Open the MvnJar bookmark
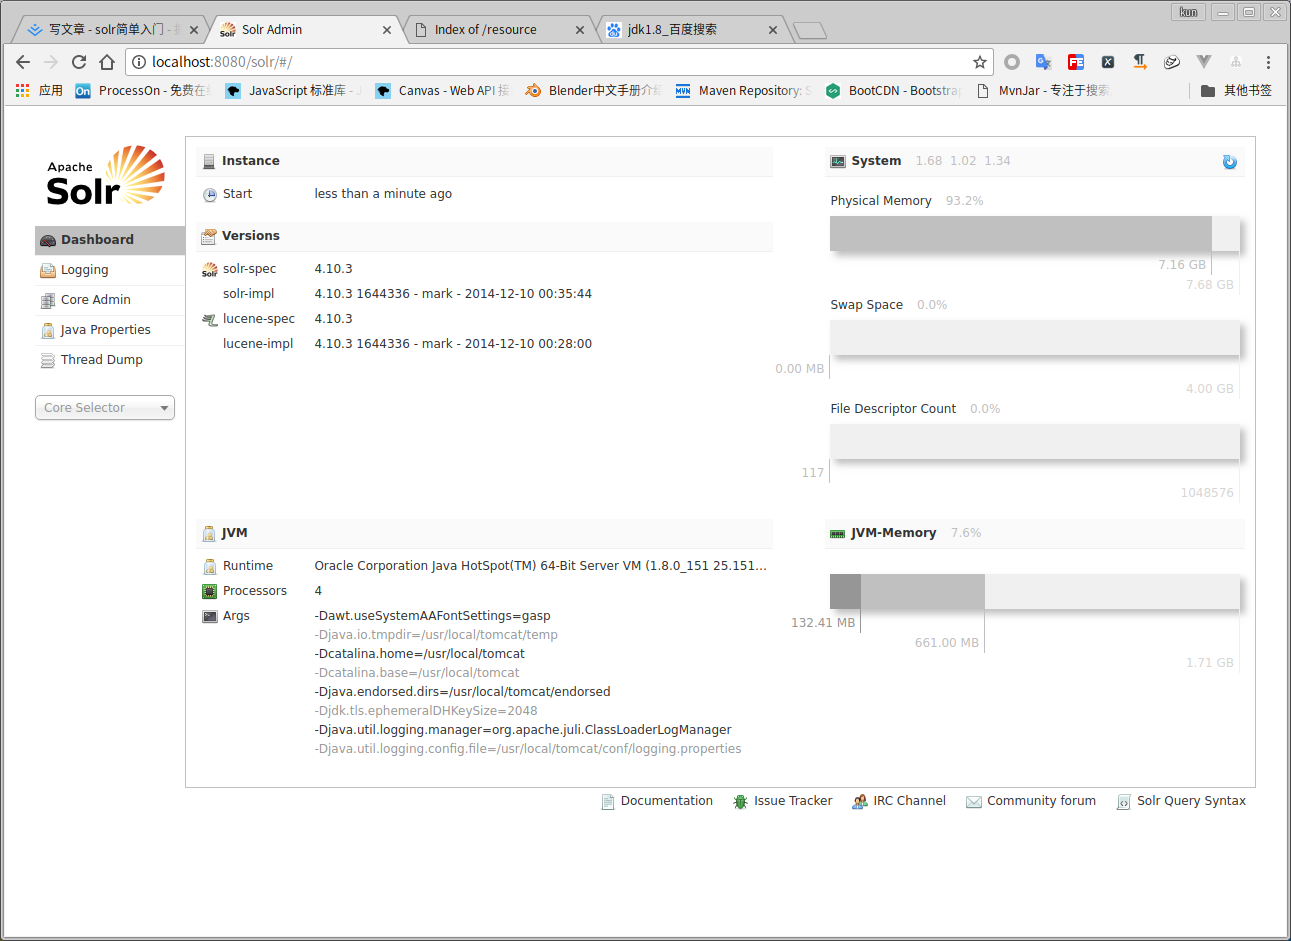The width and height of the screenshot is (1291, 941). pyautogui.click(x=1043, y=91)
